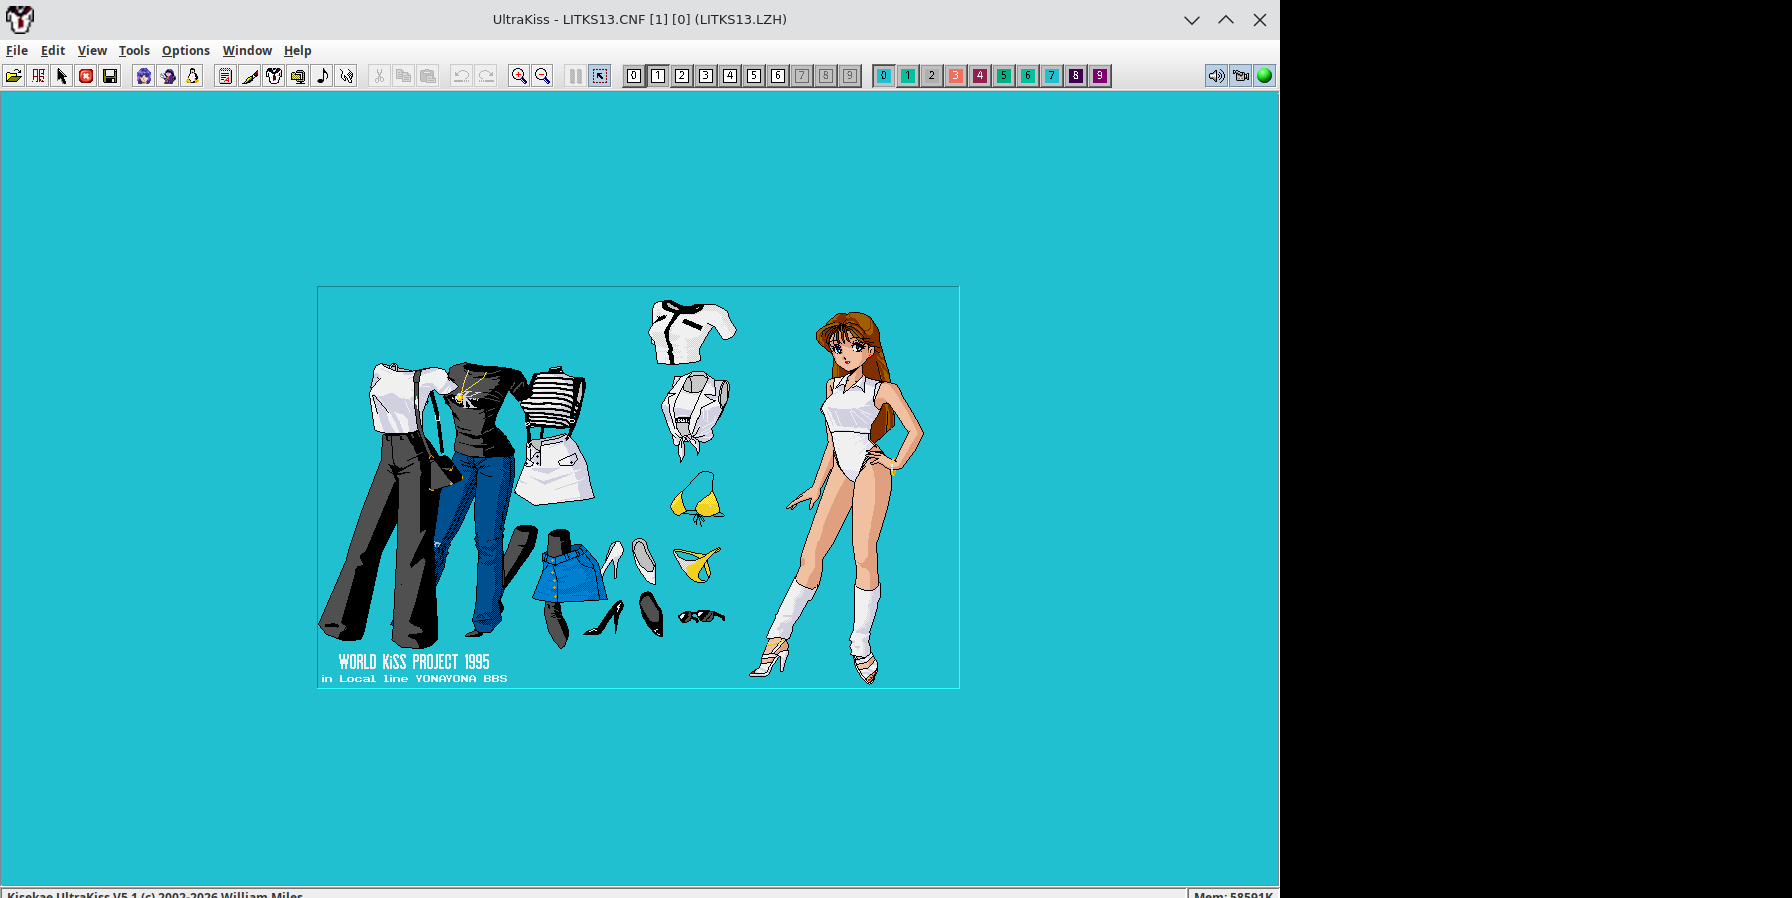
Task: Select teal color set 6
Action: pyautogui.click(x=1028, y=76)
